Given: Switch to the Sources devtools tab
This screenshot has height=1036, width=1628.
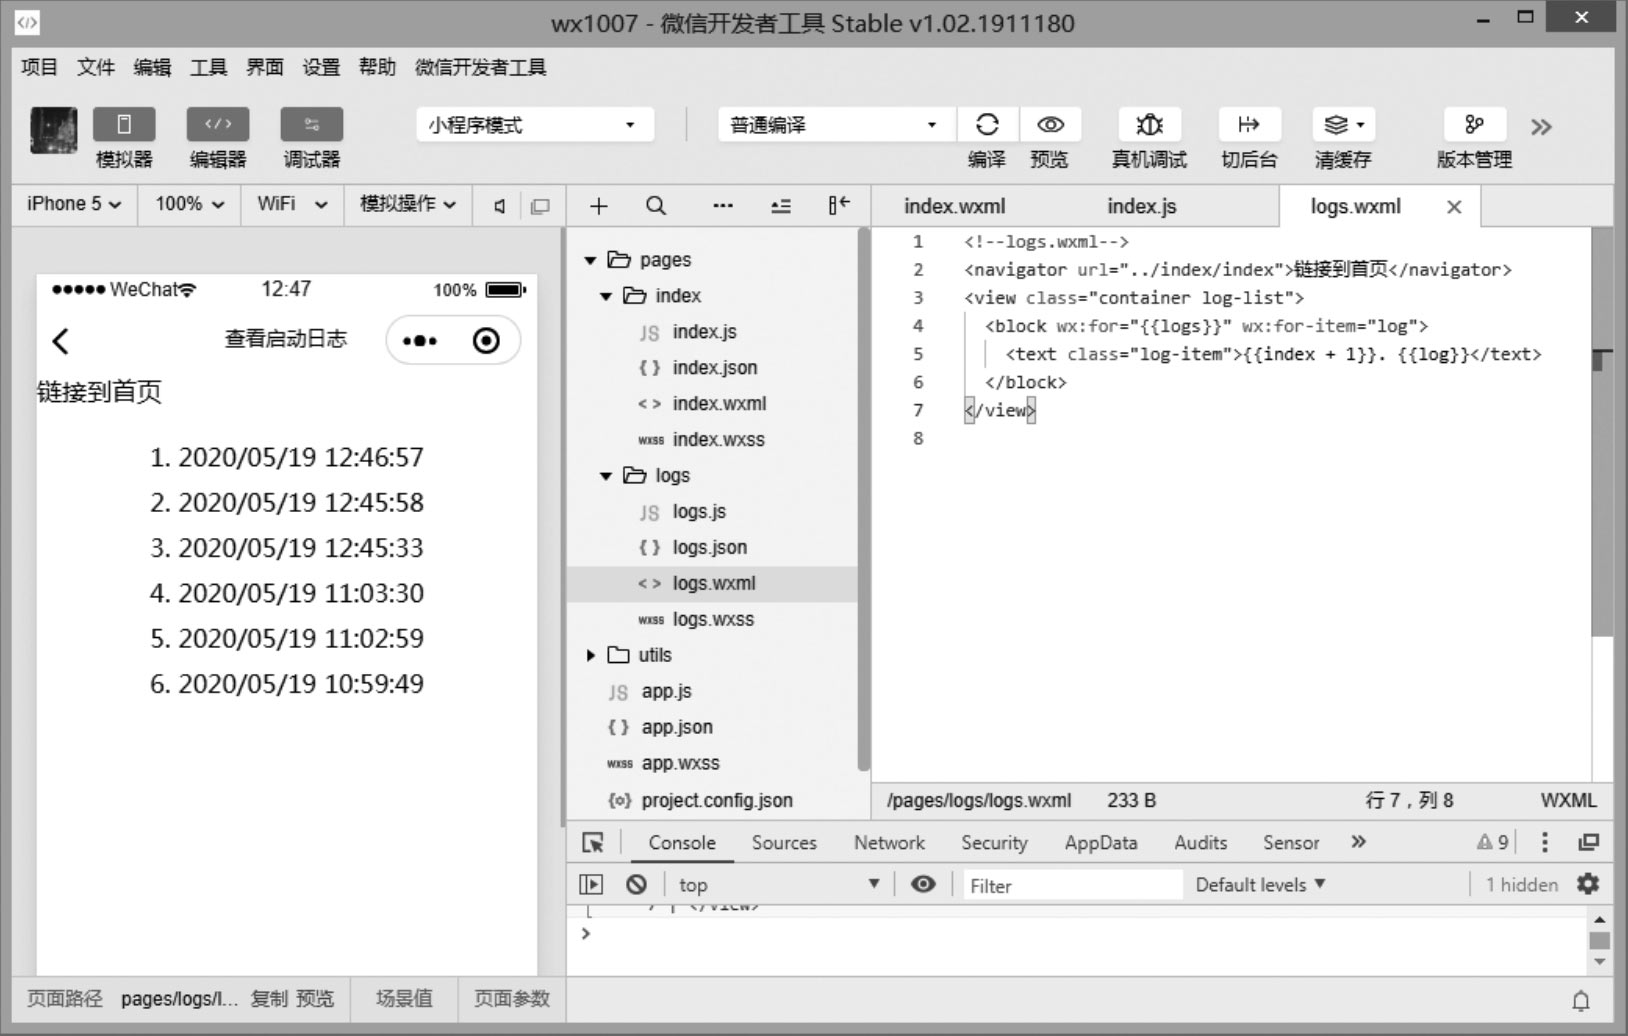Looking at the screenshot, I should click(784, 843).
